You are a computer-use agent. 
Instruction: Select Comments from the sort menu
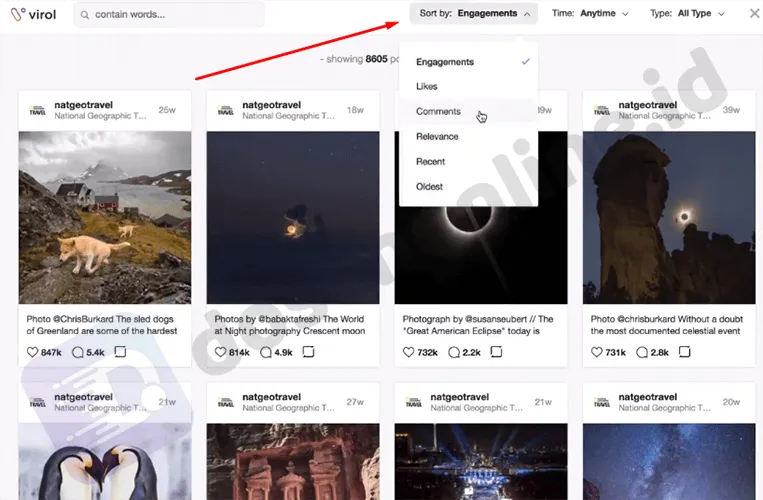click(438, 112)
